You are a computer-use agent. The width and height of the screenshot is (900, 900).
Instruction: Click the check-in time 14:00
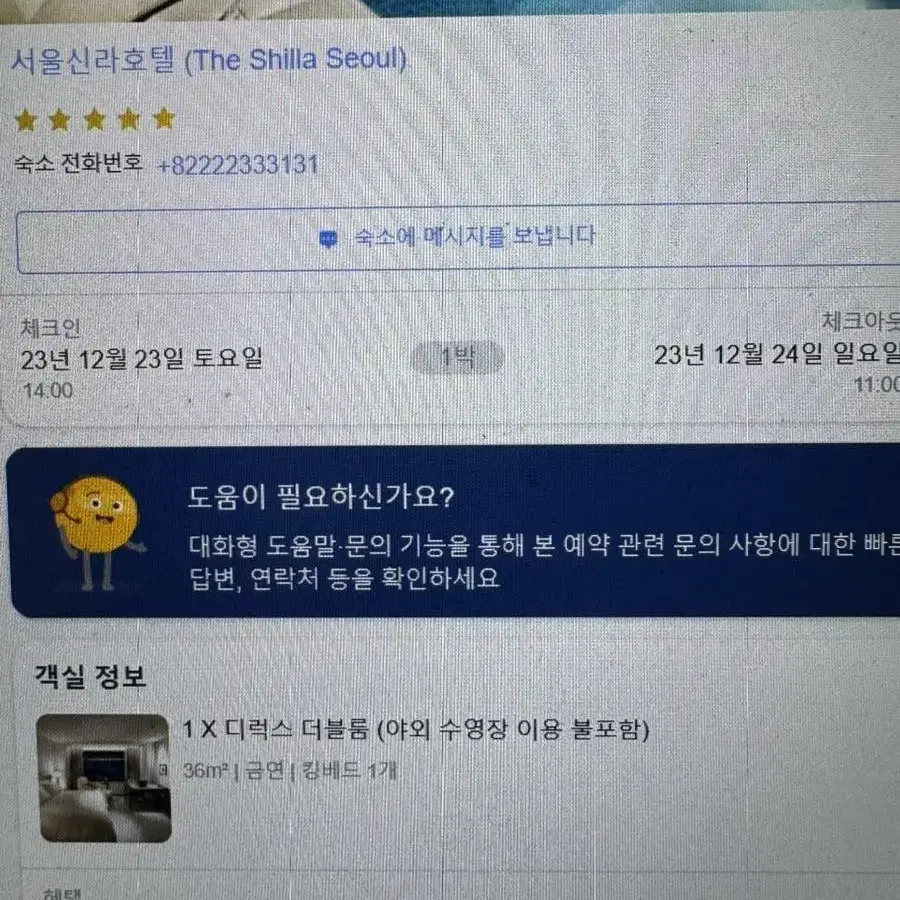(x=48, y=391)
